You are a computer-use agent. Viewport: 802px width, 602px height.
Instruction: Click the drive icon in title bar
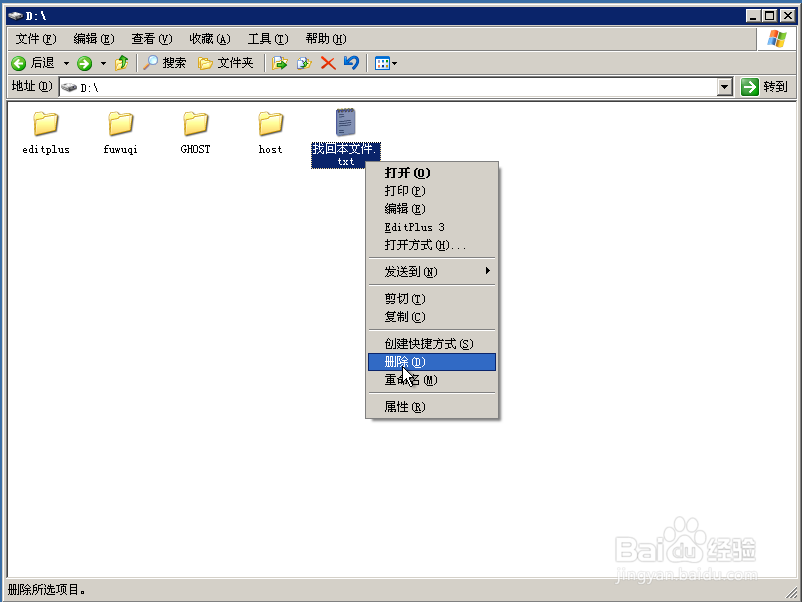(x=15, y=16)
